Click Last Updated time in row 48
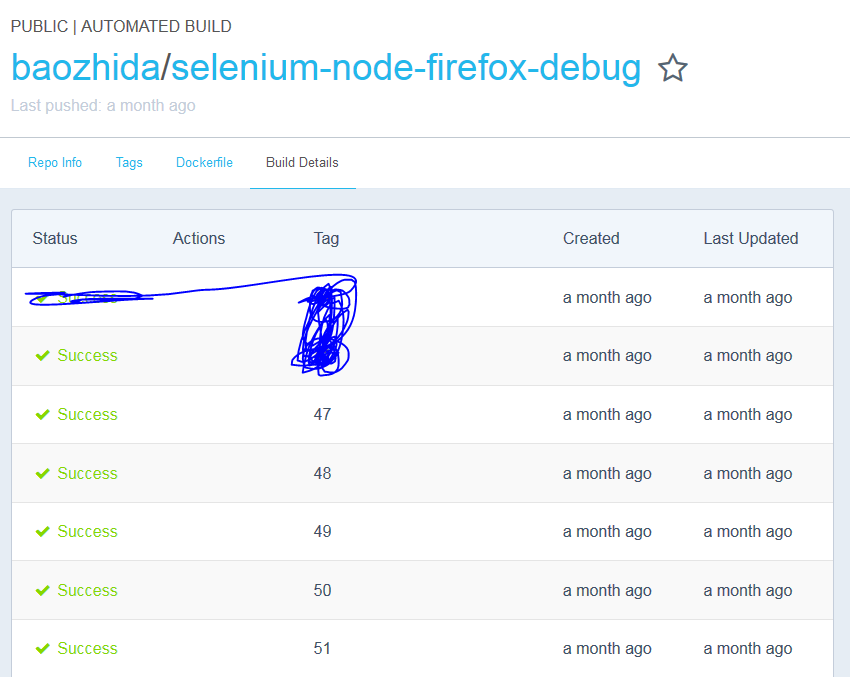This screenshot has width=850, height=677. click(748, 474)
